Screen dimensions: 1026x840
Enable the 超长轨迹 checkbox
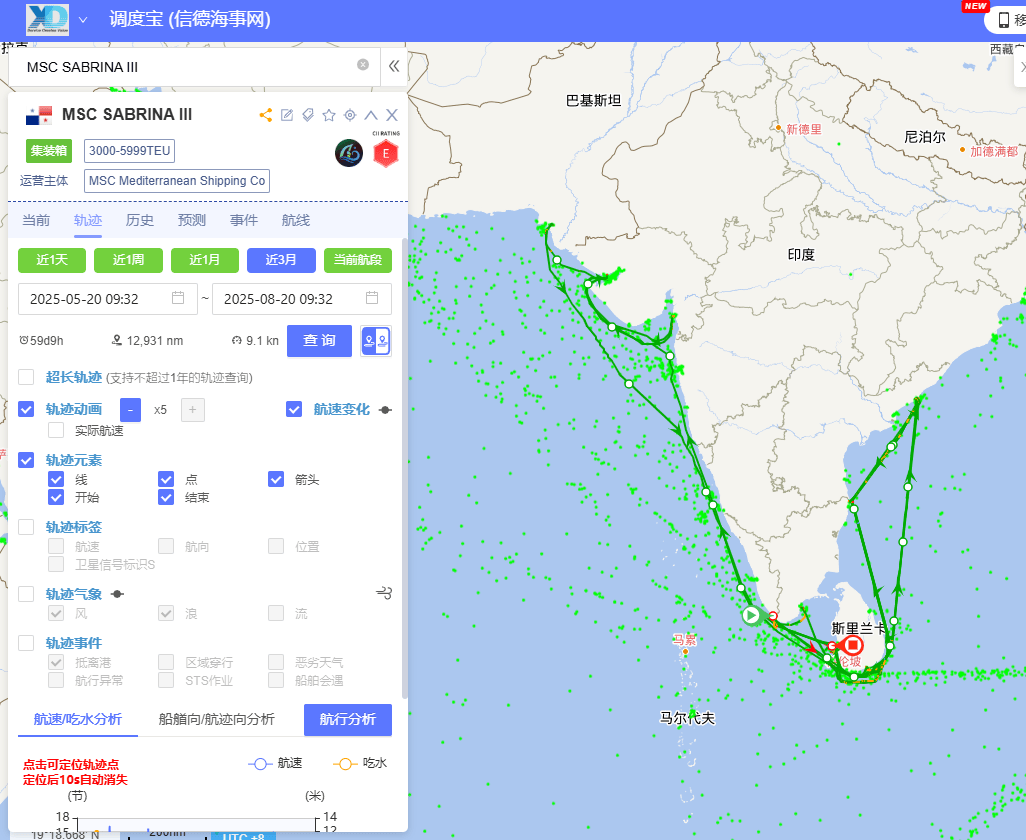26,377
